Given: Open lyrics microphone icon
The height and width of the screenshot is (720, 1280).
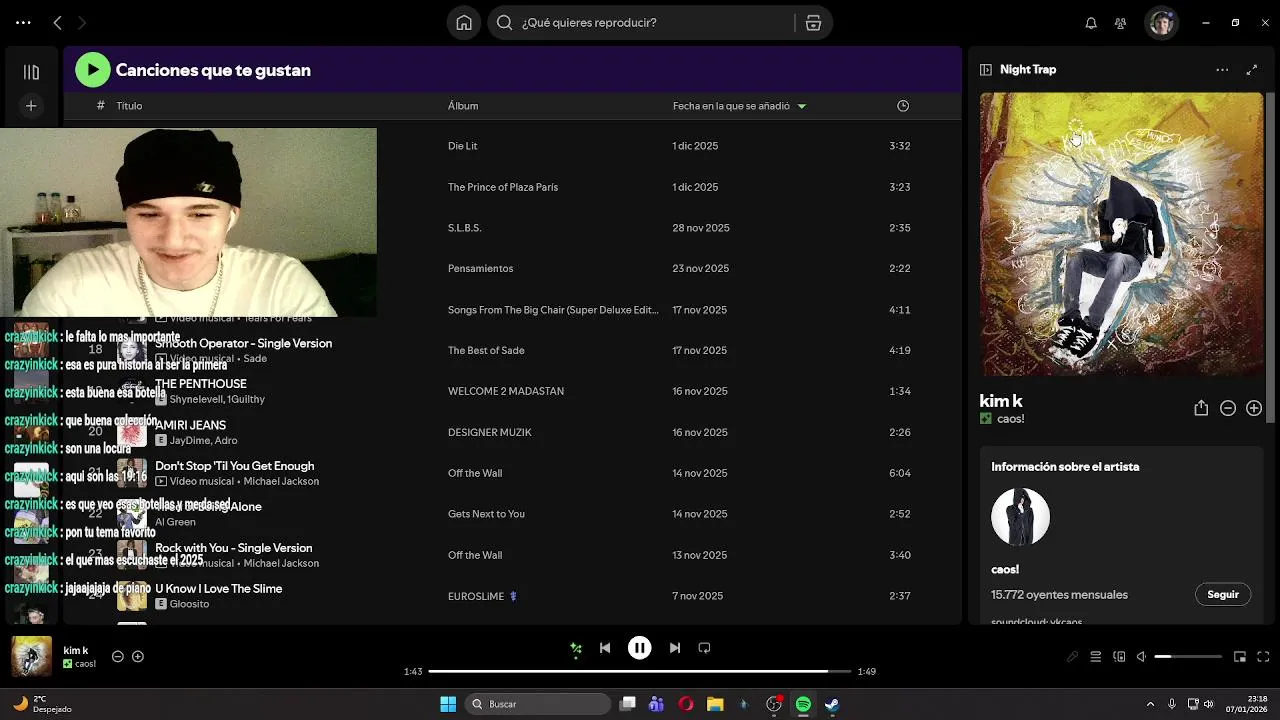Looking at the screenshot, I should tap(1072, 657).
